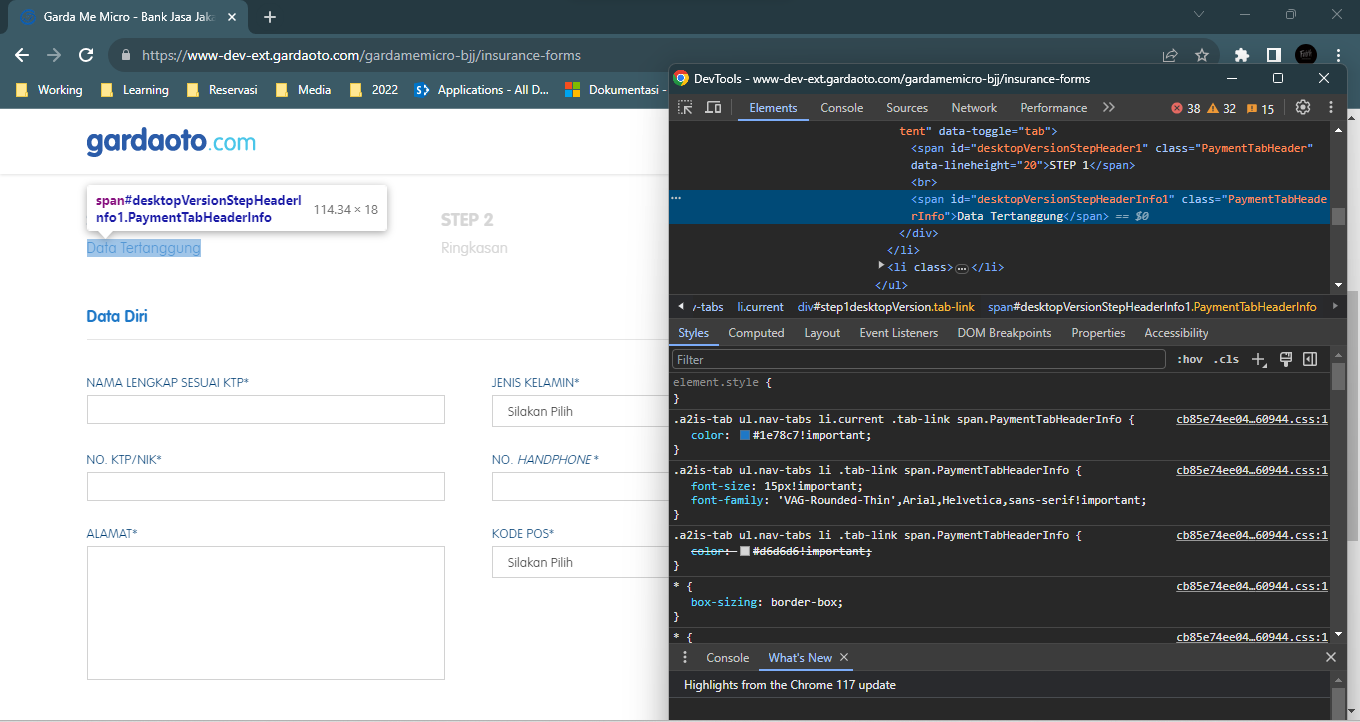Open the first cb85e74ee04 css source link
Screen dimensions: 1360x722
(1252, 420)
